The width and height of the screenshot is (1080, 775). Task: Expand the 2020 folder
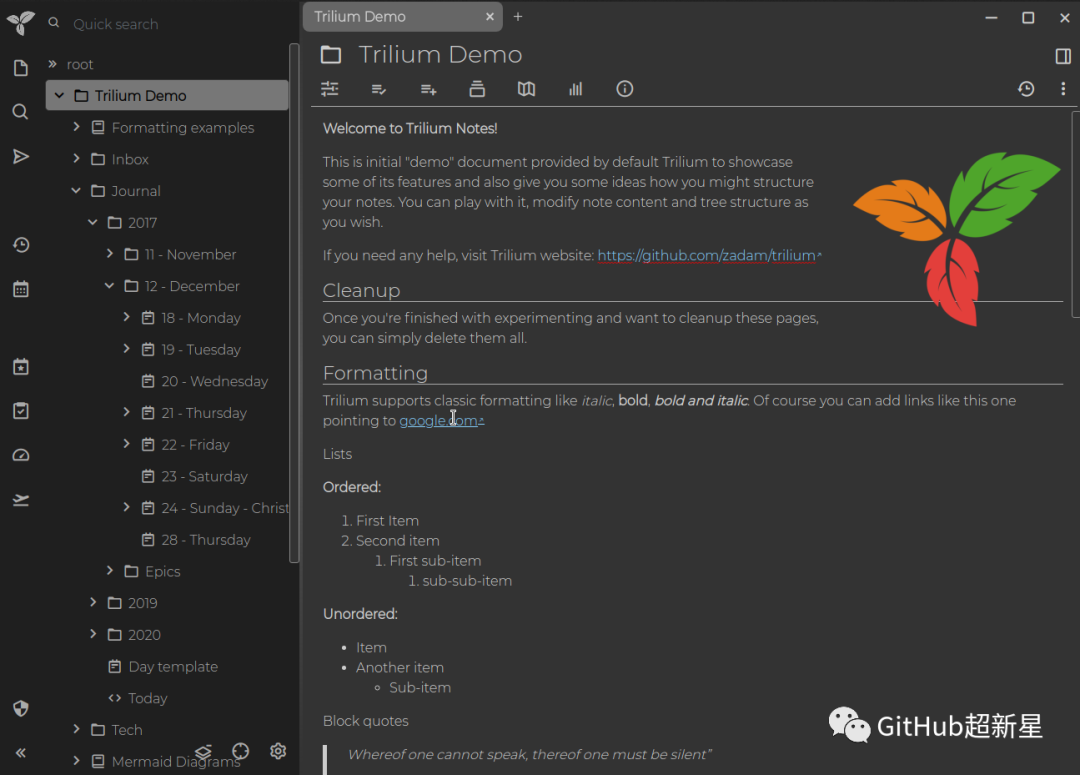(93, 634)
